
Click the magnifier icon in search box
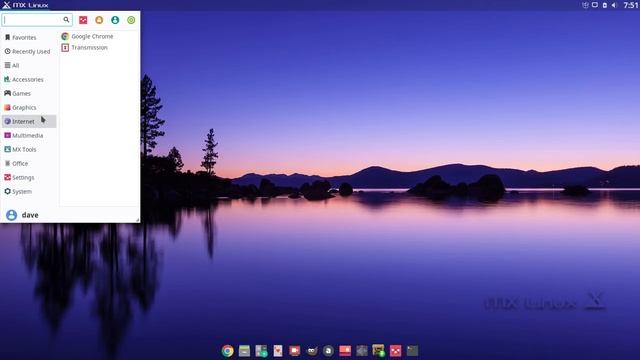point(66,20)
